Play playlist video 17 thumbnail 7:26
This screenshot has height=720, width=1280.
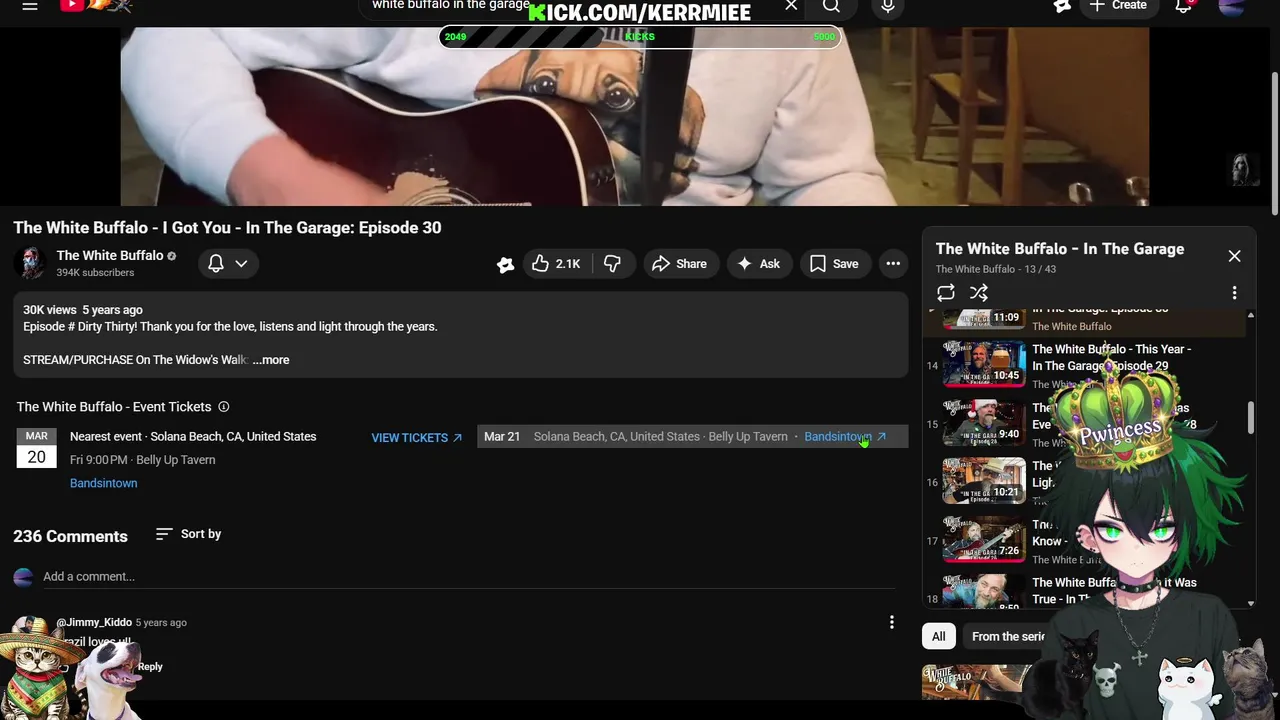(x=984, y=541)
